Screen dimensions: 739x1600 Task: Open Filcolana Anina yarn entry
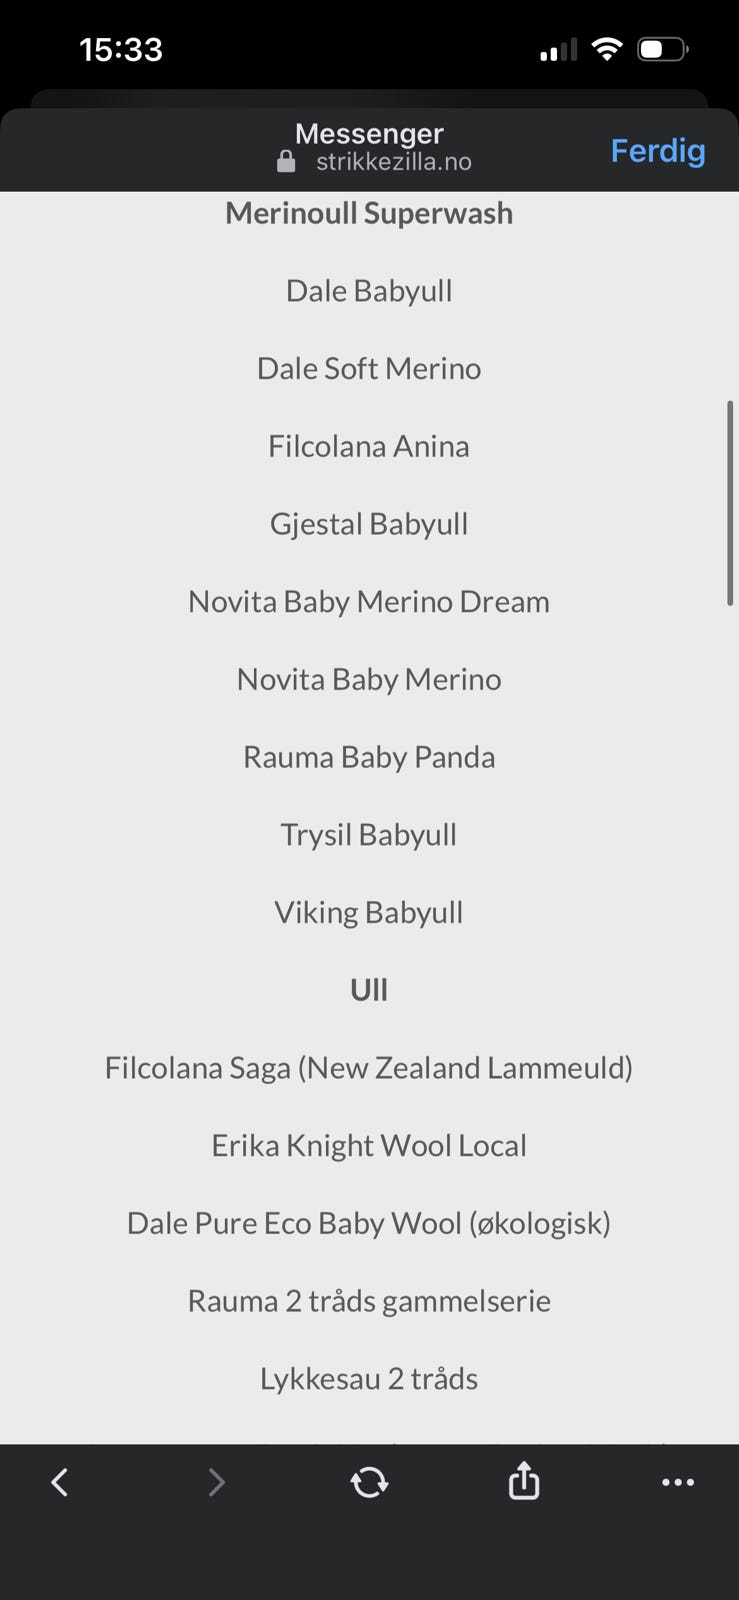click(369, 446)
